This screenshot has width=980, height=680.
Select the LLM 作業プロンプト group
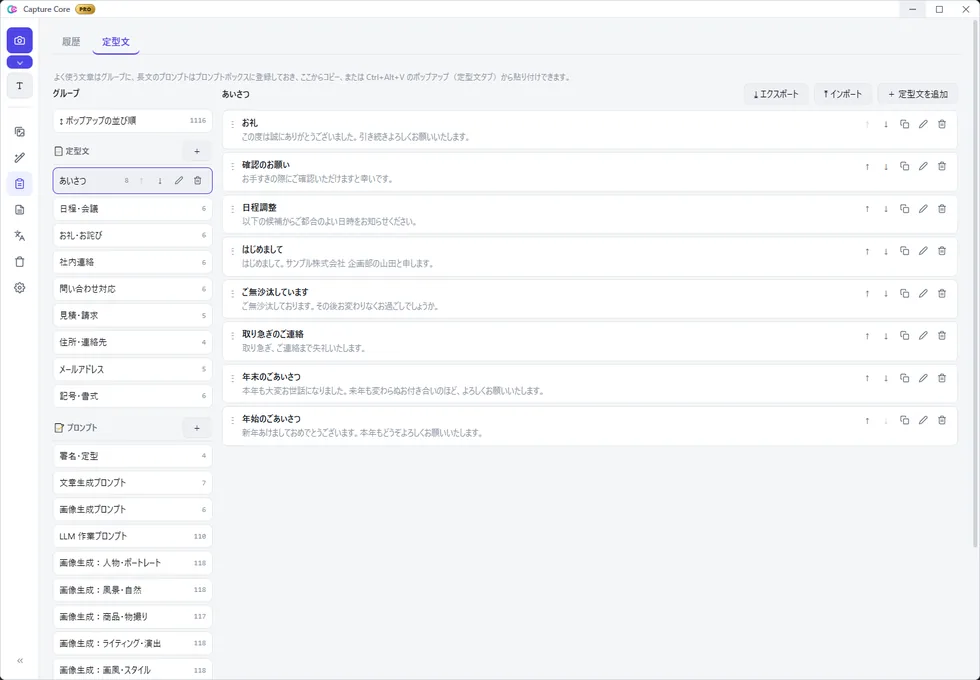coord(132,536)
